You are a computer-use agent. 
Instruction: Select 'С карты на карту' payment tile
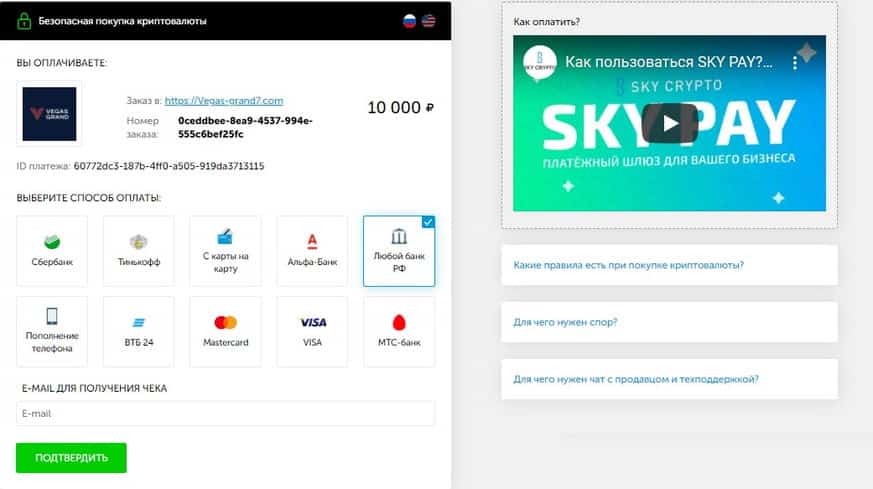tap(225, 251)
